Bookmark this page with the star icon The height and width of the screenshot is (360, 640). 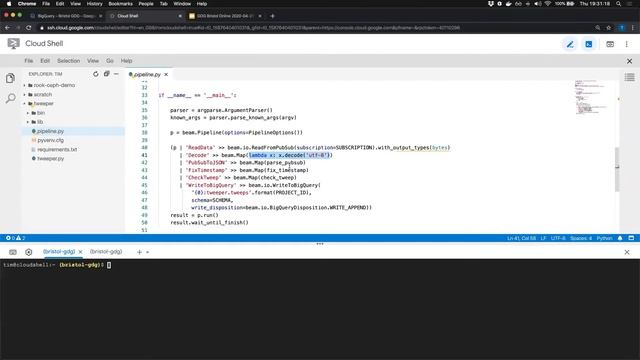(x=609, y=28)
